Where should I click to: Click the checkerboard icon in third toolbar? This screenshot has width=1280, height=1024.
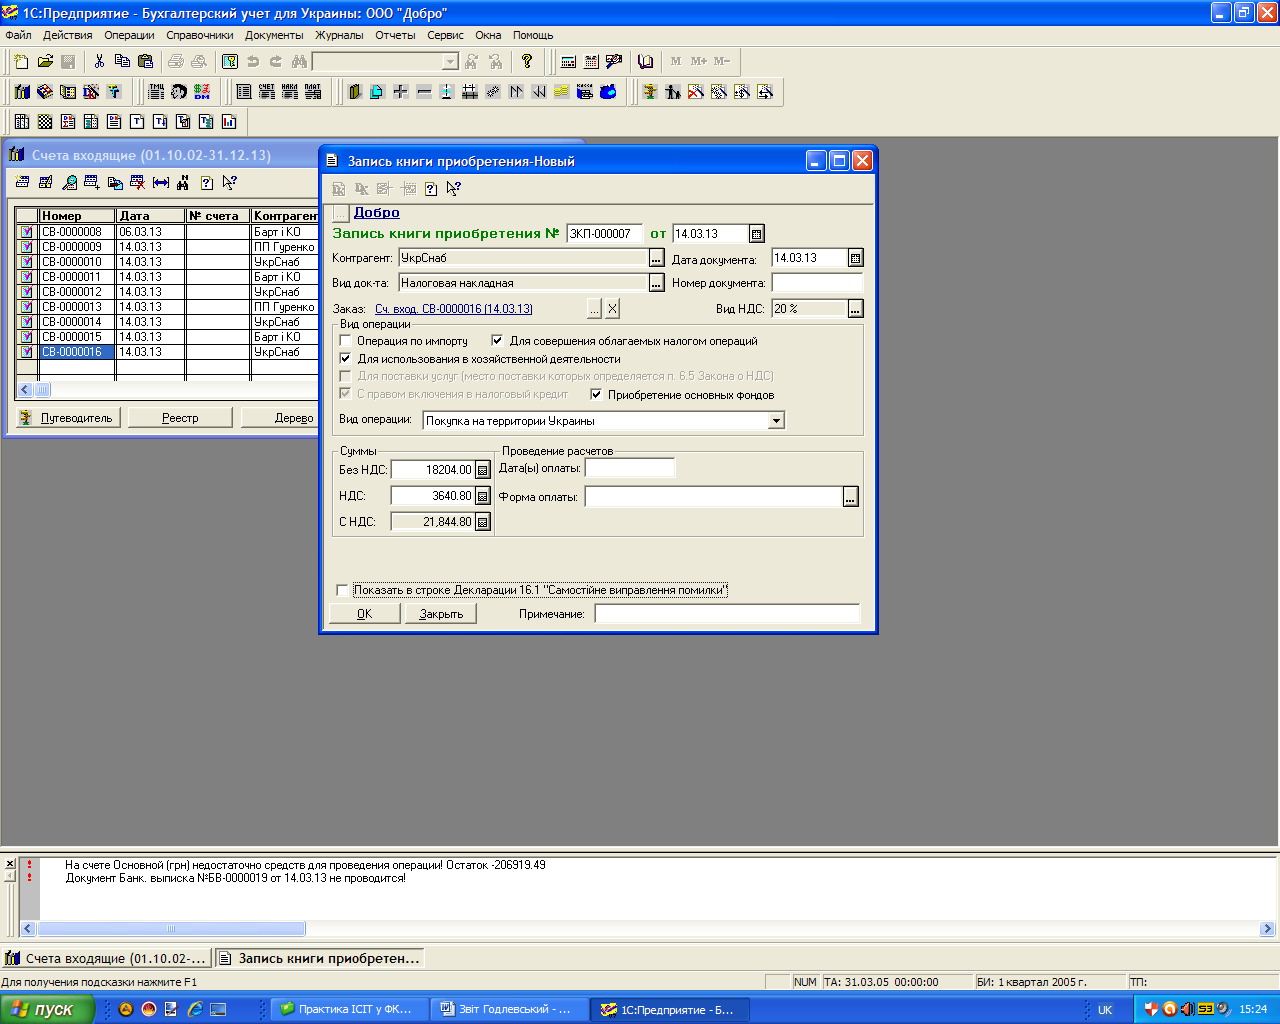click(x=45, y=122)
